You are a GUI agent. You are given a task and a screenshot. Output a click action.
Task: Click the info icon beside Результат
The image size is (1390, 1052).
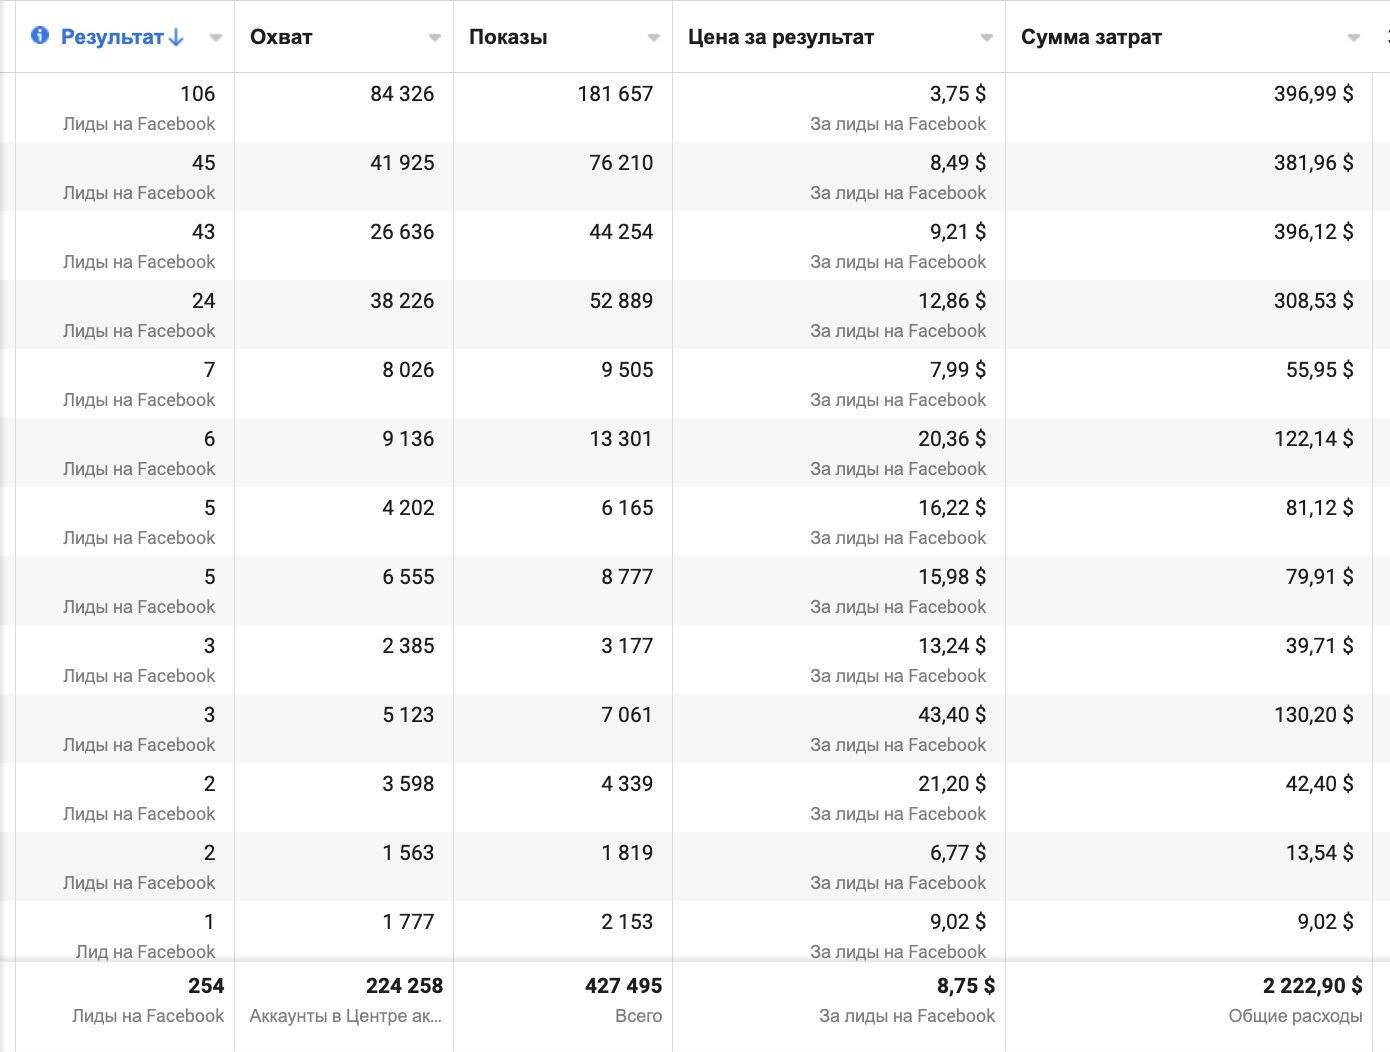click(x=40, y=36)
